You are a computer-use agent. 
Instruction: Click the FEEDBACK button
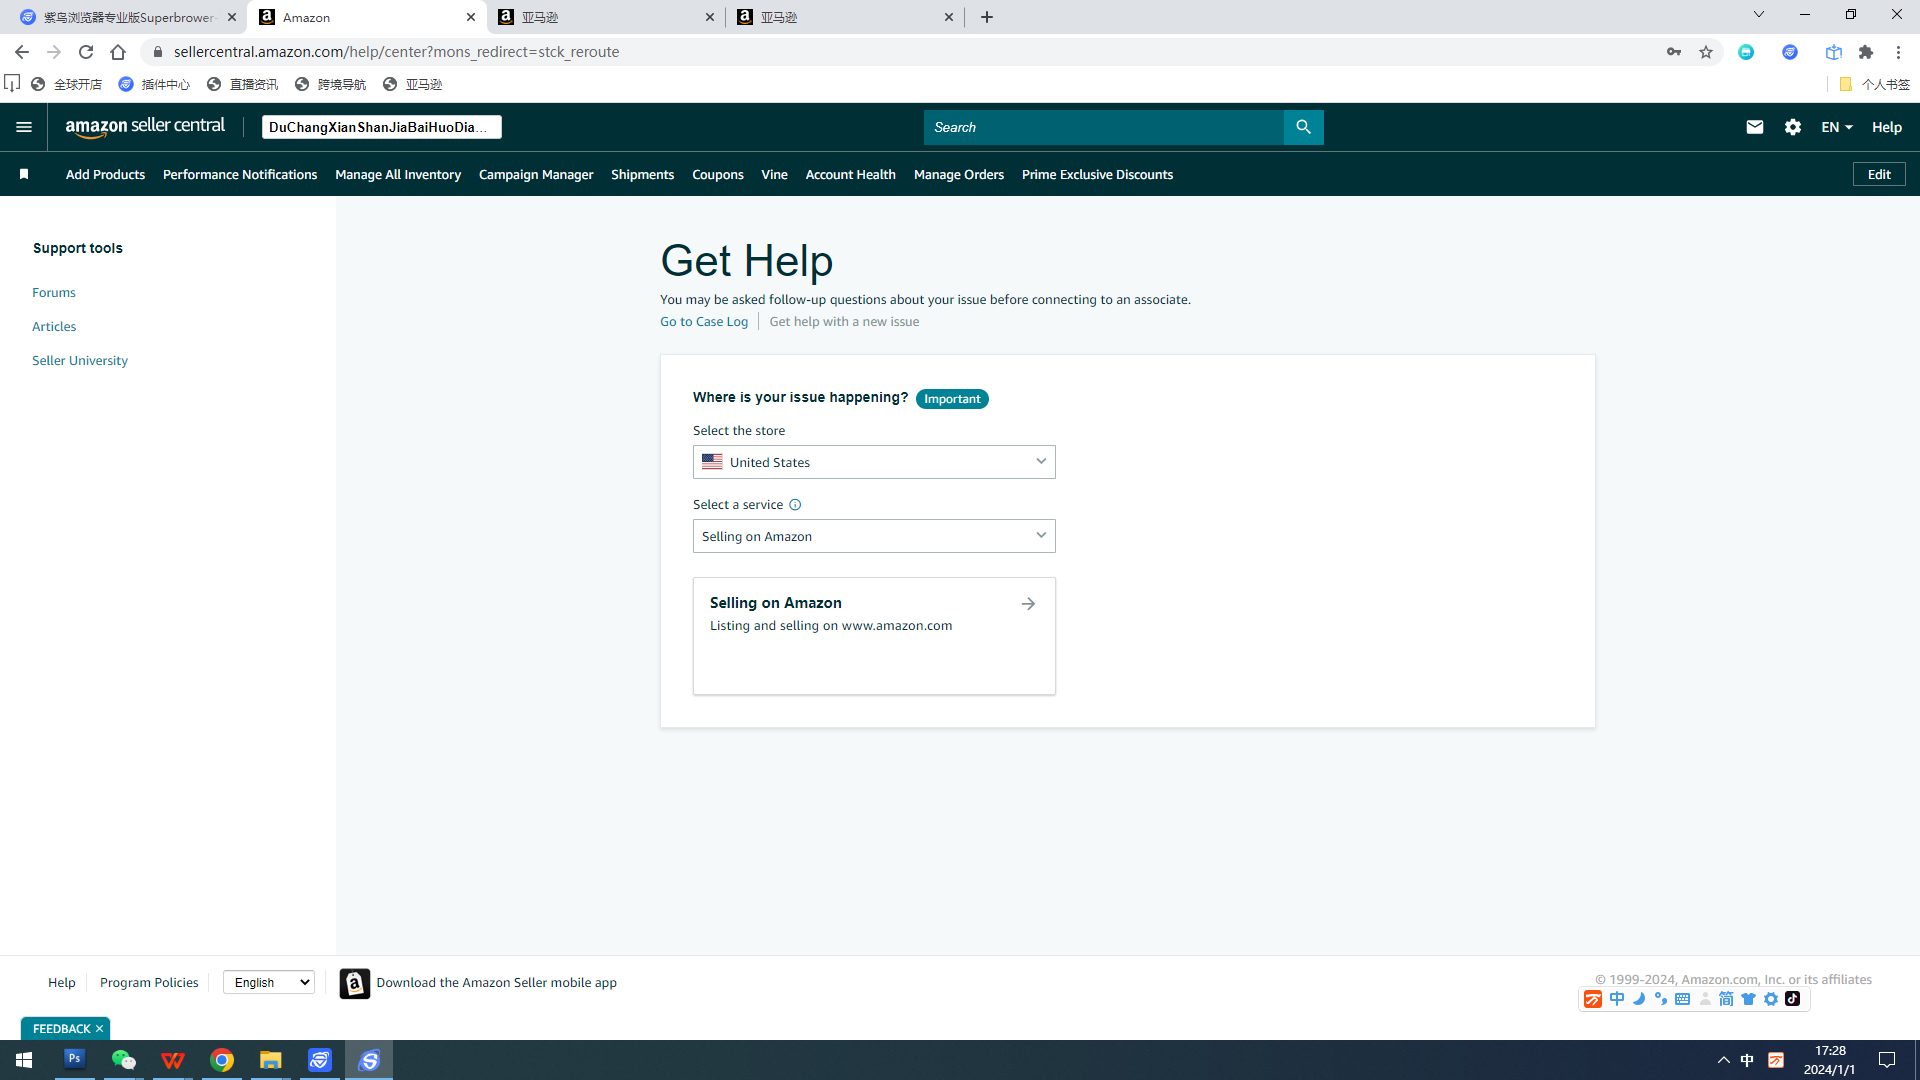61,1028
